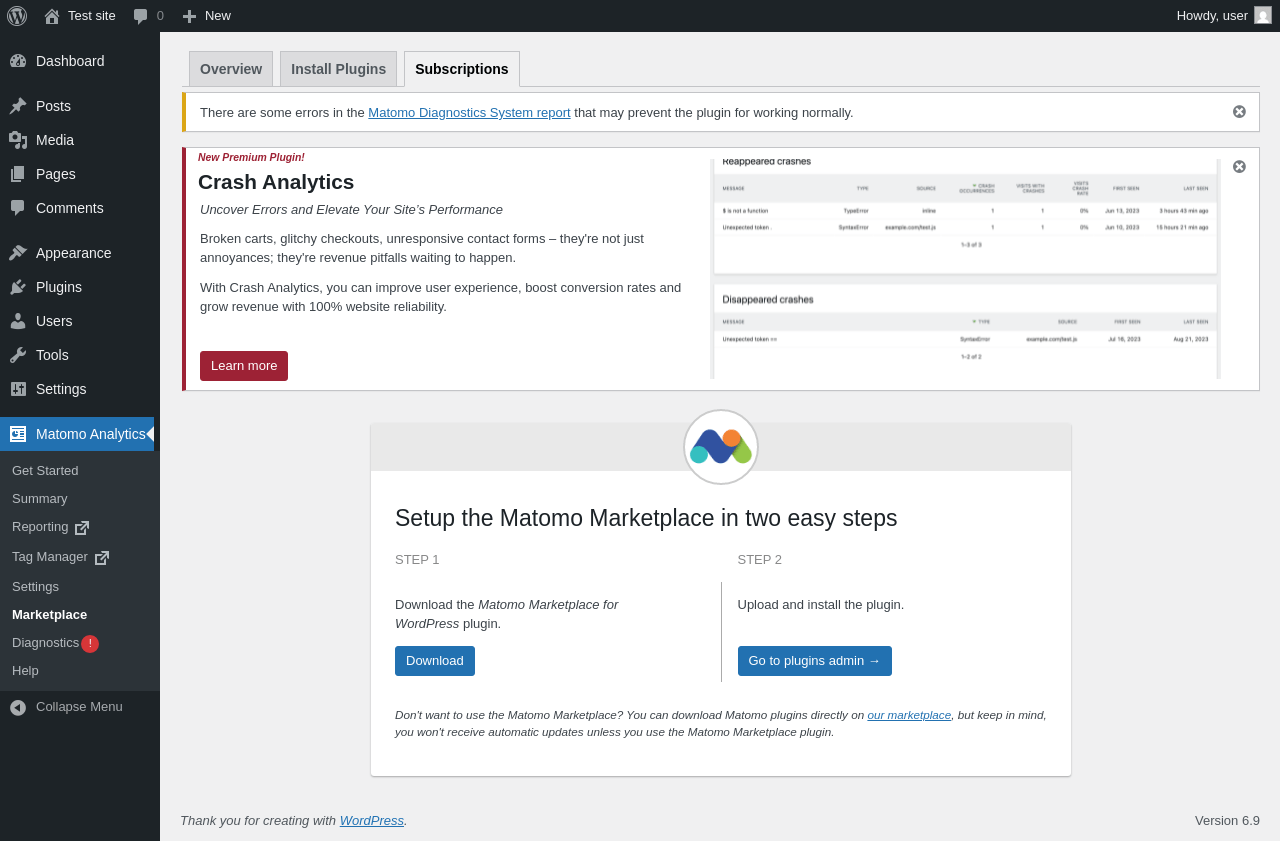Click the Matomo logo circle

[x=721, y=447]
